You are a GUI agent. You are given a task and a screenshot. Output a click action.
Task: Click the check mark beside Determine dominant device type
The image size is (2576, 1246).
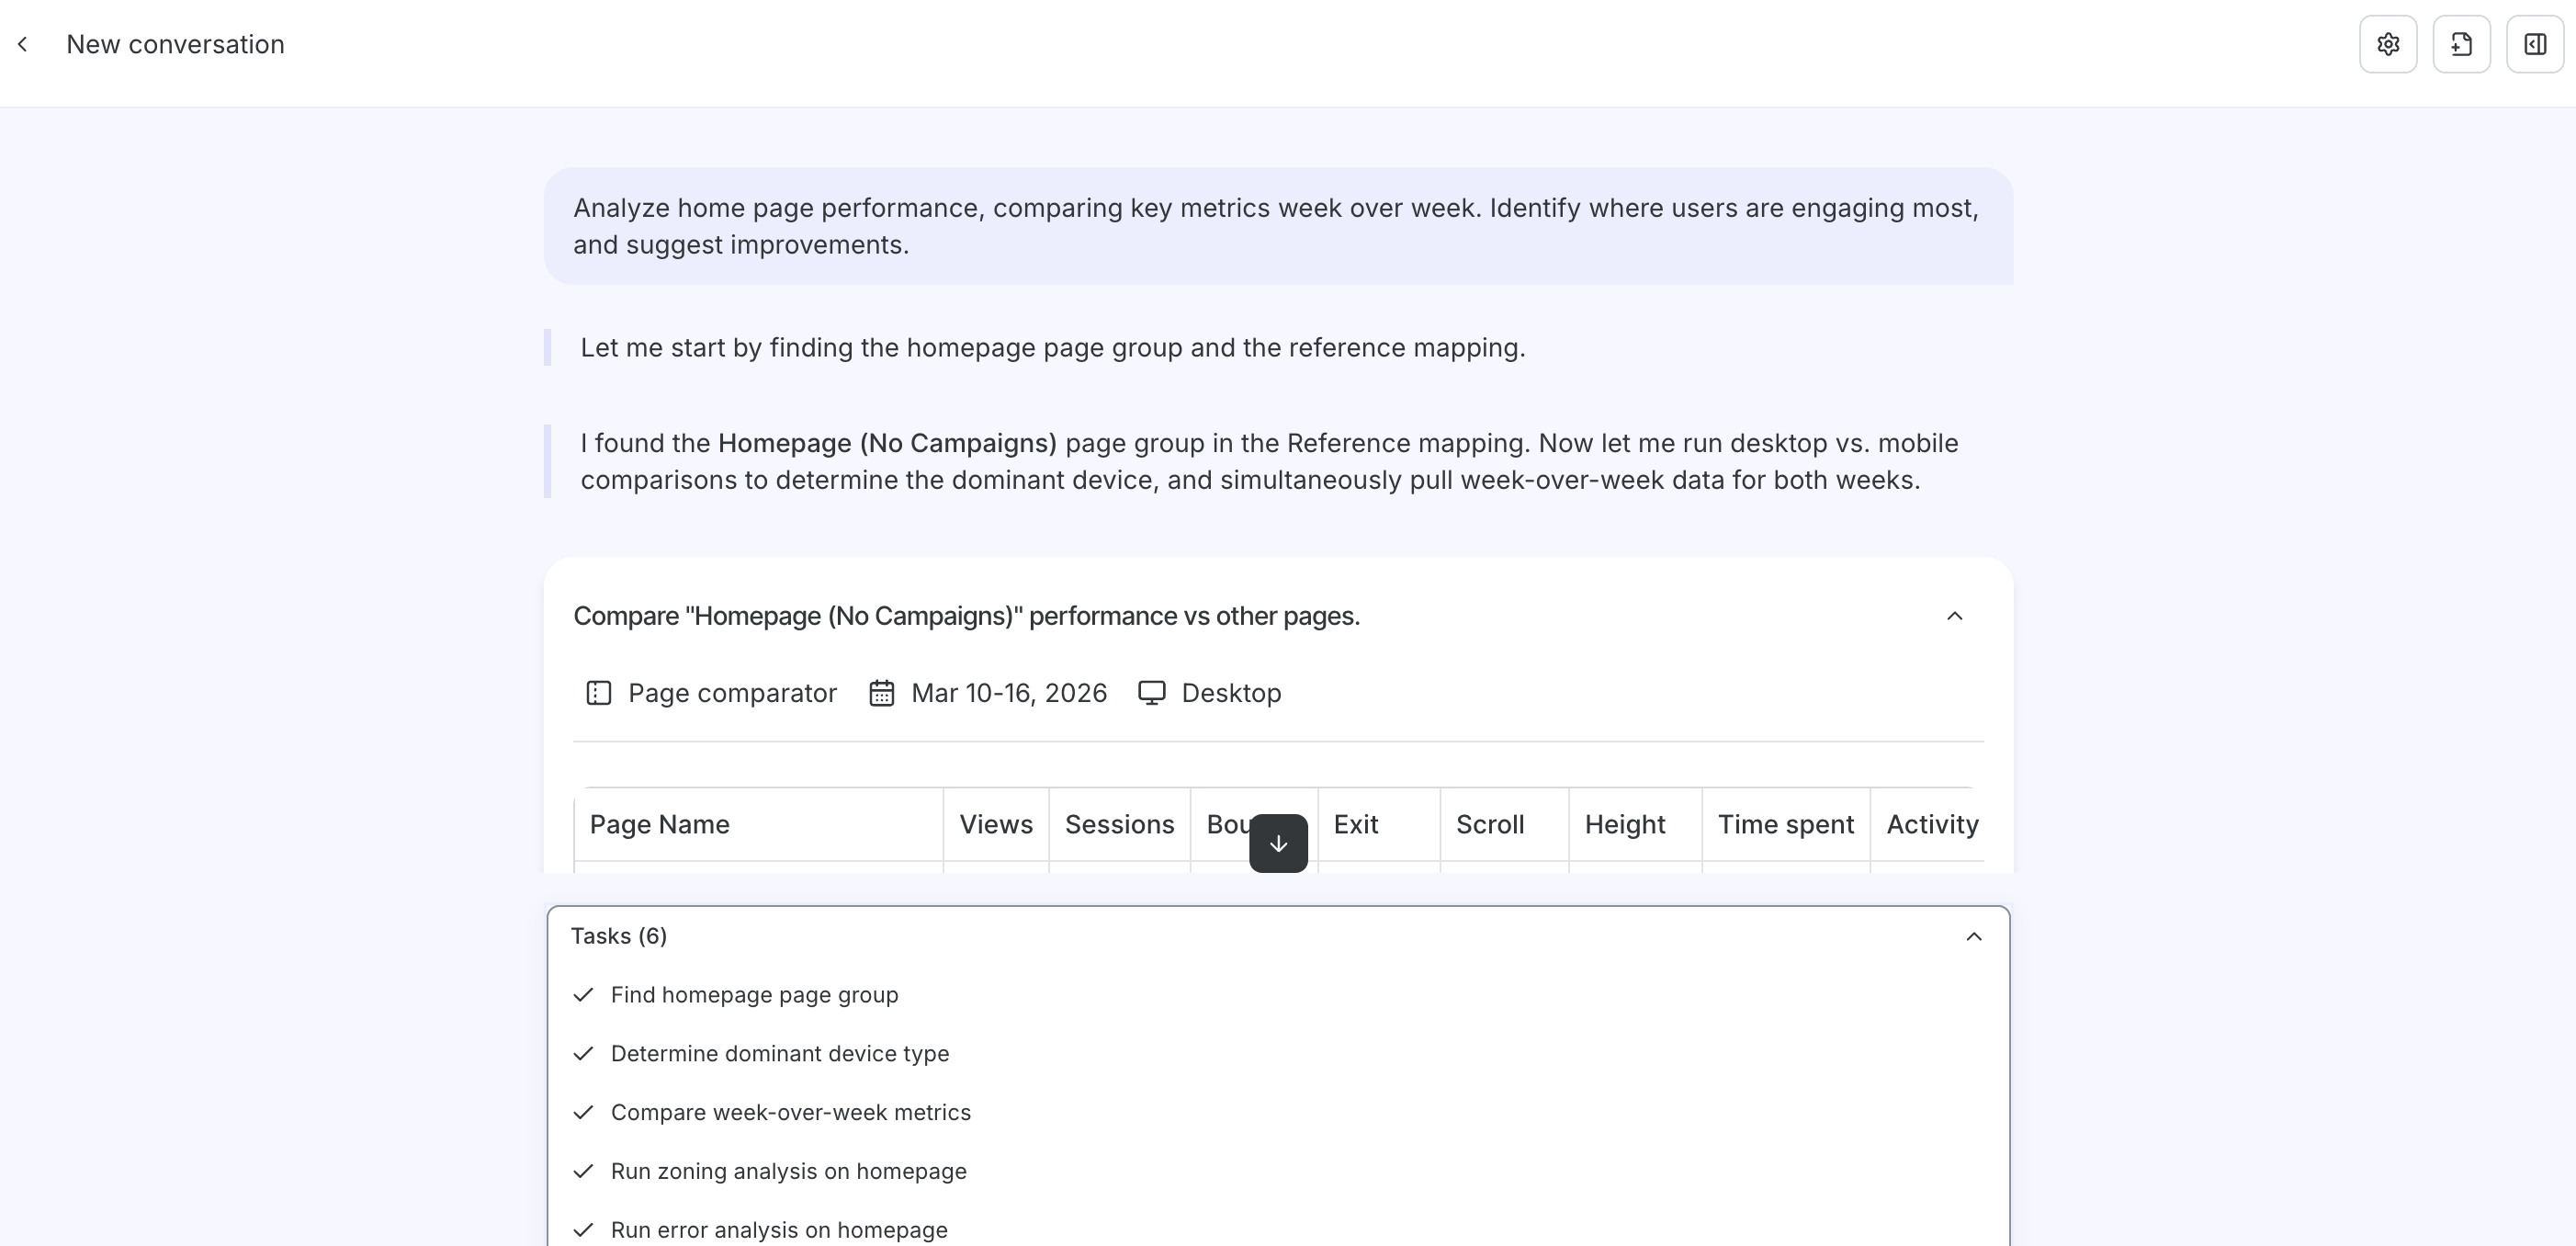[584, 1053]
